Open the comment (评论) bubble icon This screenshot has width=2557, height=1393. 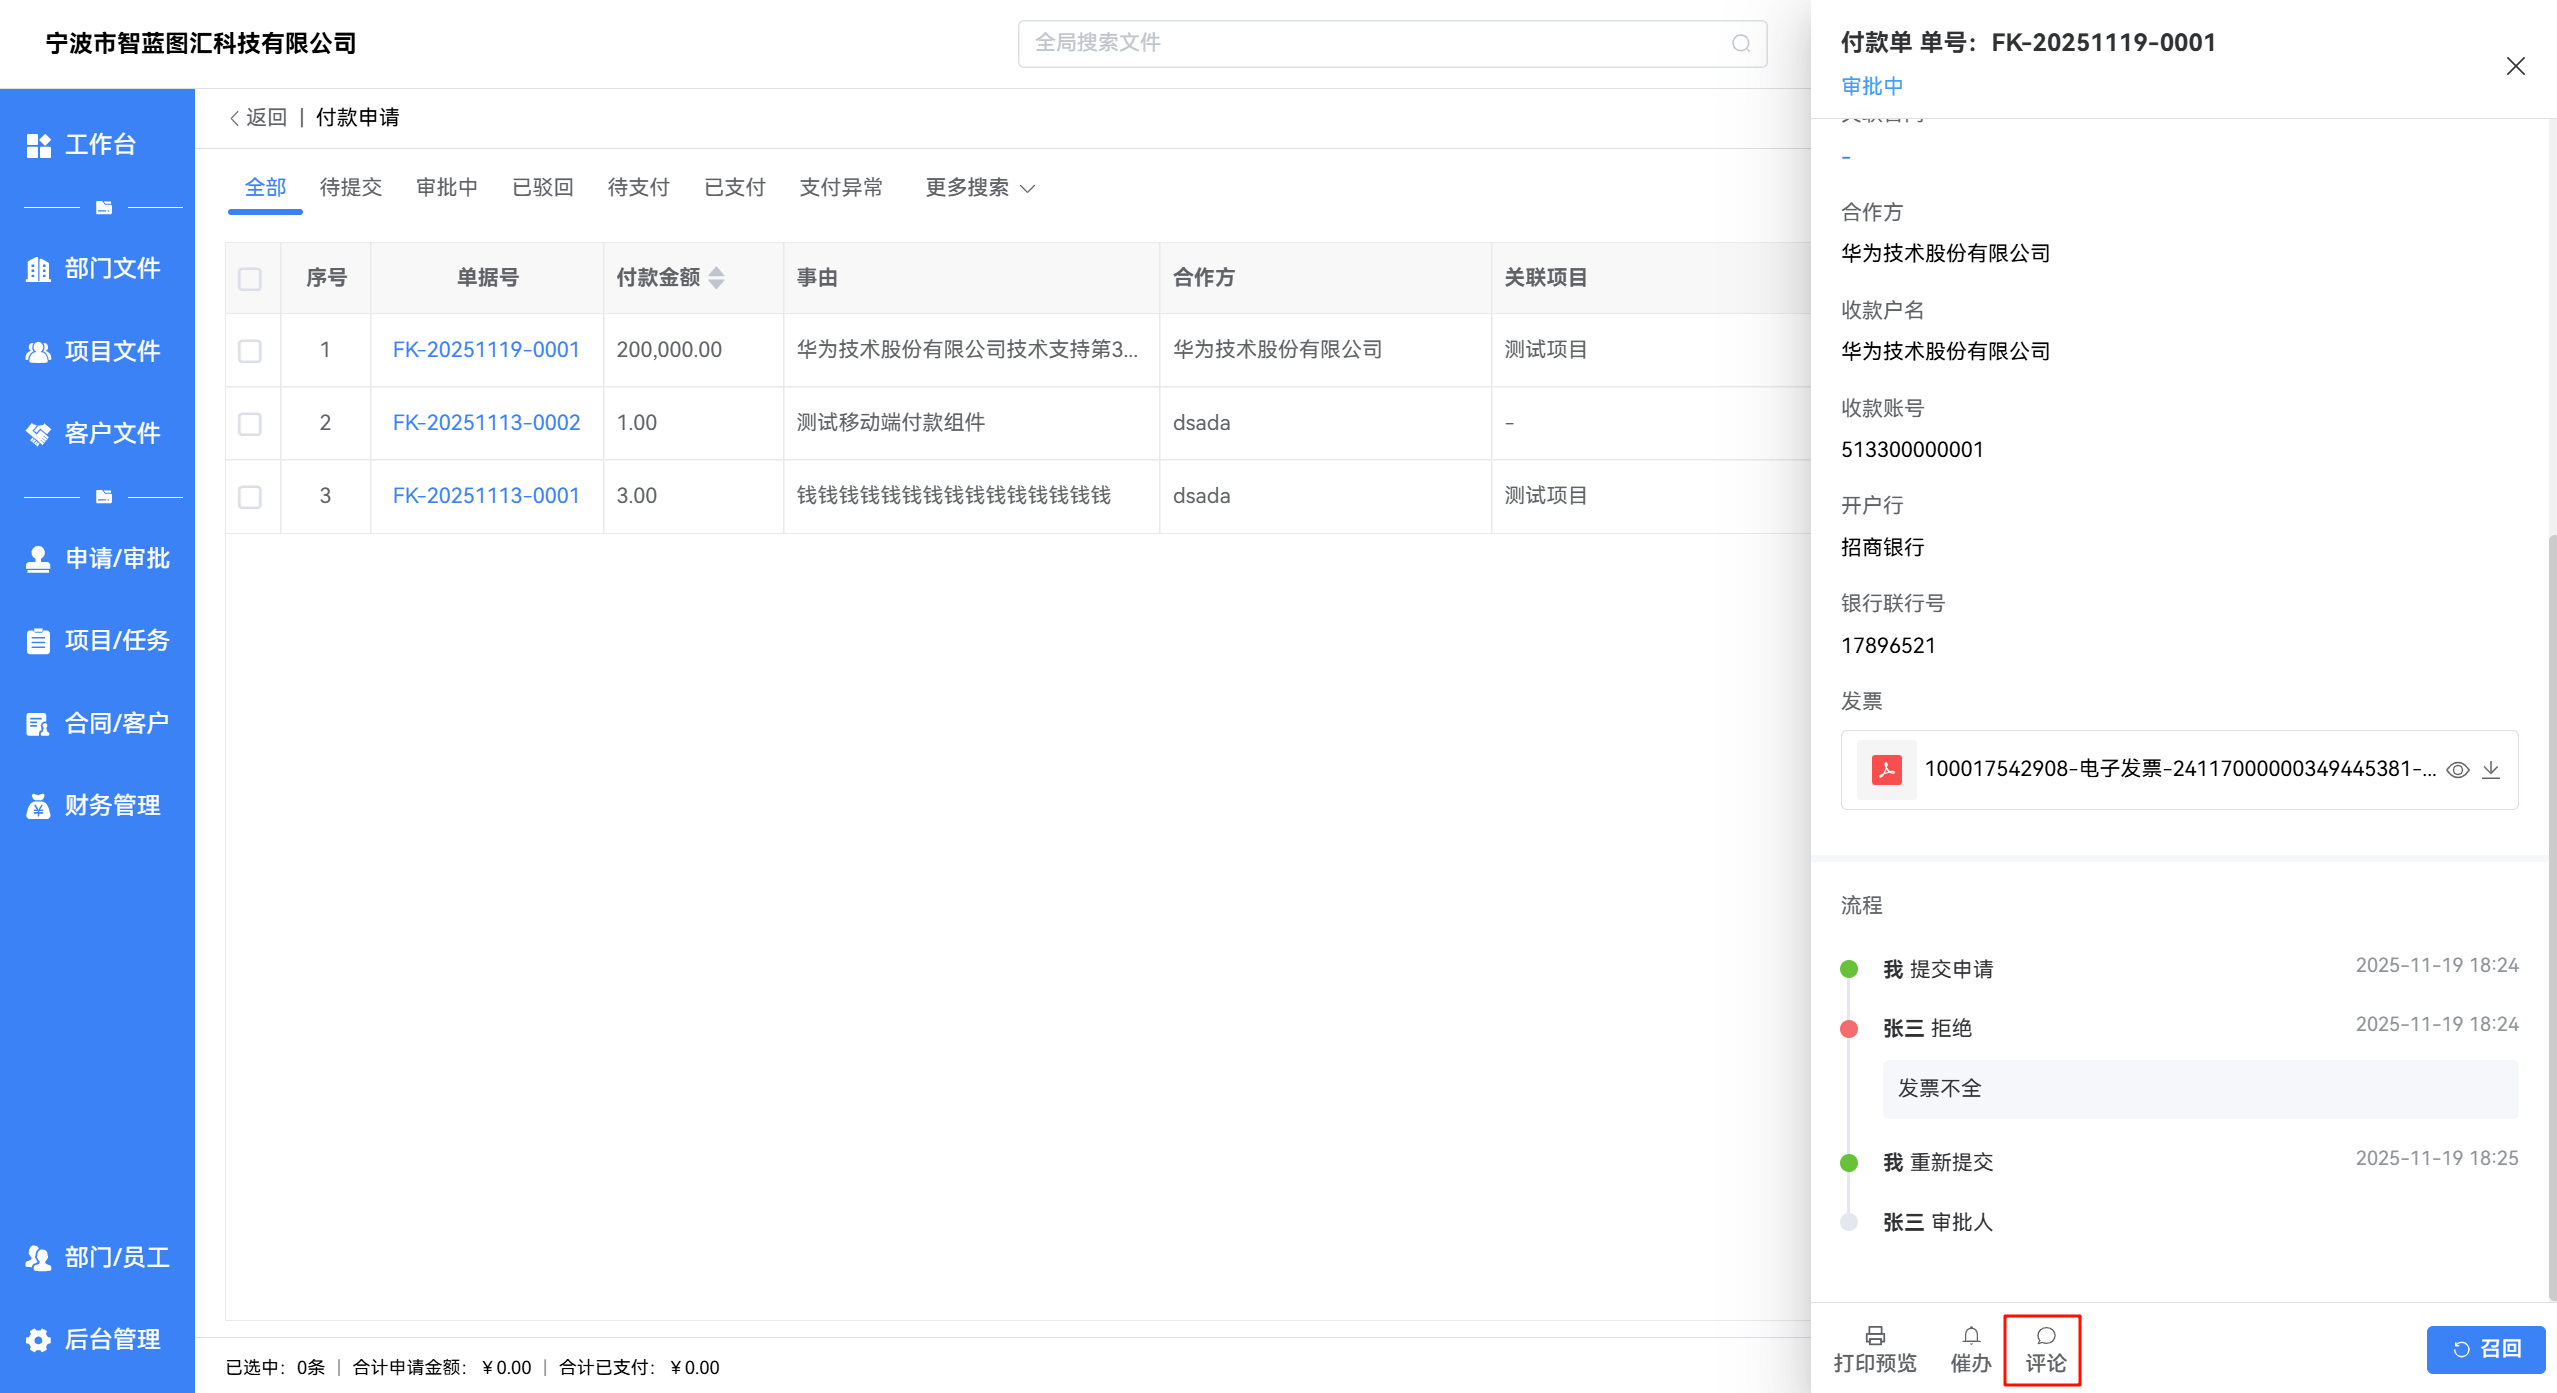point(2045,1336)
